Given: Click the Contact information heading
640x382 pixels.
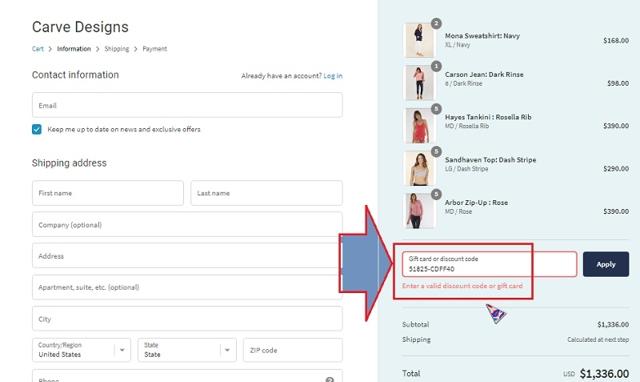Looking at the screenshot, I should [76, 75].
